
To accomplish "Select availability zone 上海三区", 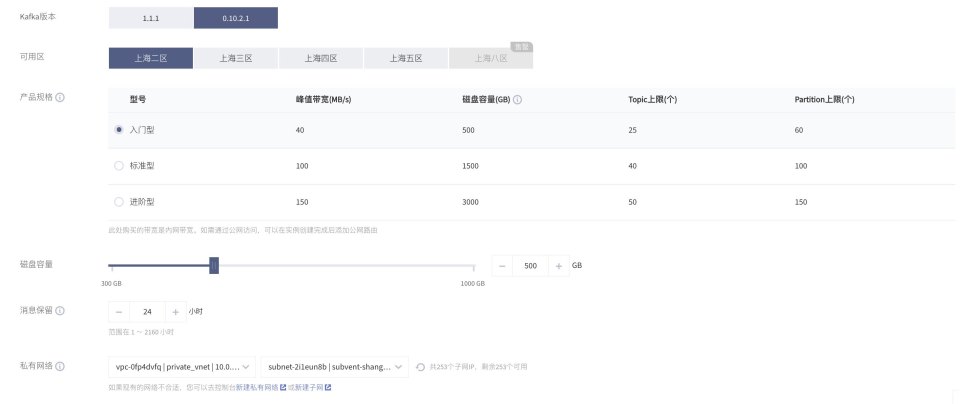I will (236, 58).
